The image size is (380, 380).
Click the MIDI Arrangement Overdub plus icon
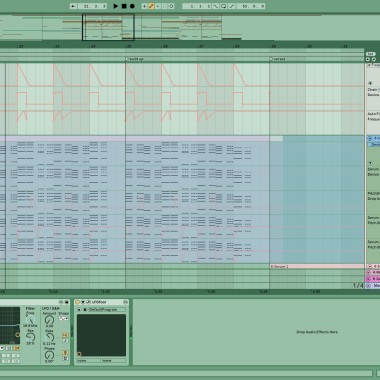pyautogui.click(x=144, y=6)
